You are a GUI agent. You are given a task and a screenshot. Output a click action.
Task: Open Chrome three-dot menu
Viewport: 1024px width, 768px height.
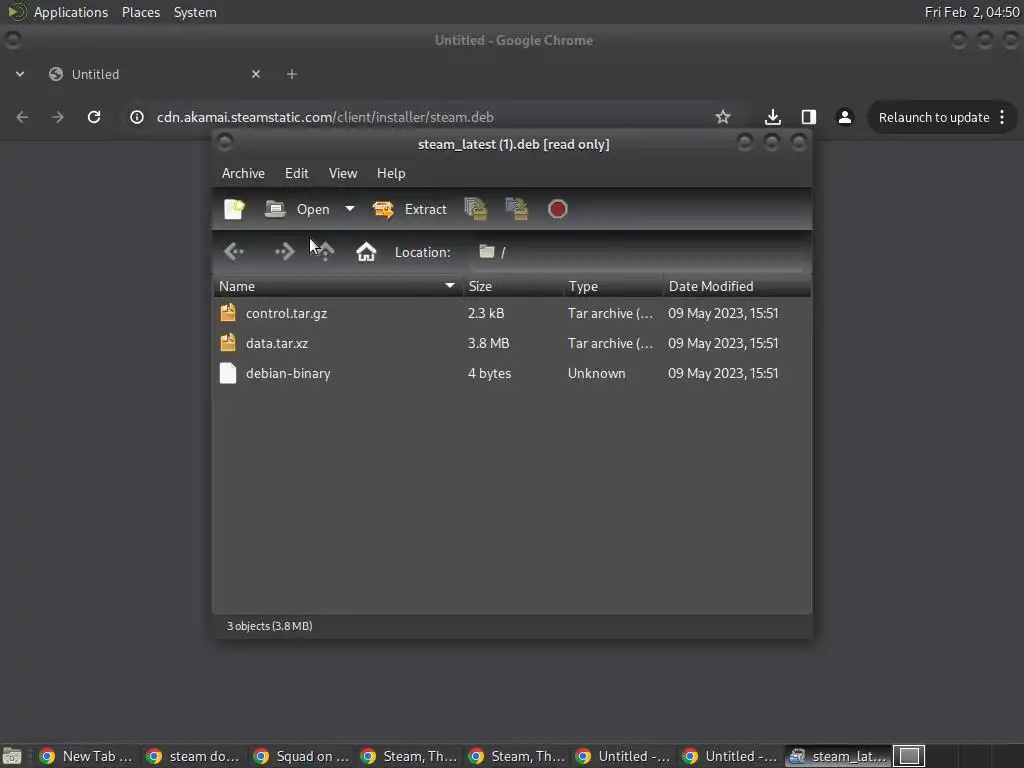point(1002,117)
